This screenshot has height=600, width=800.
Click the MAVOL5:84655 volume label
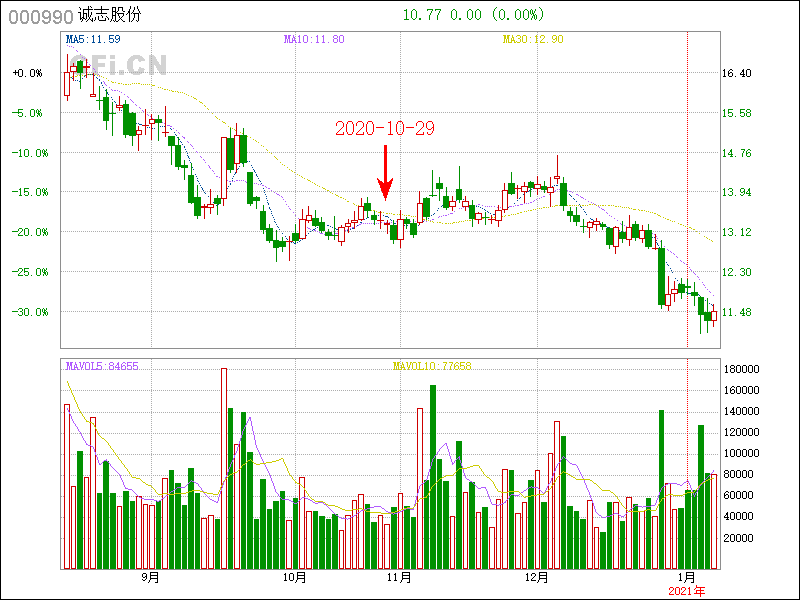102,366
